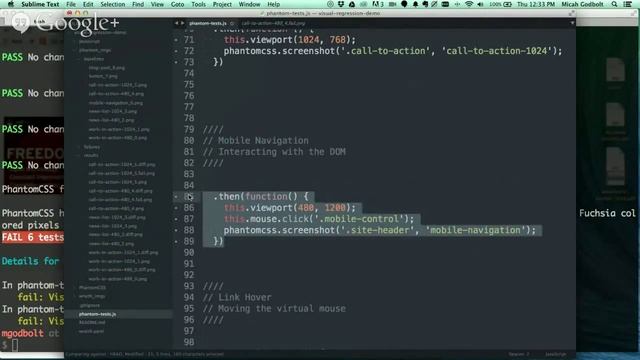Open the Sublime Text application menu
The height and width of the screenshot is (360, 640).
40,4
